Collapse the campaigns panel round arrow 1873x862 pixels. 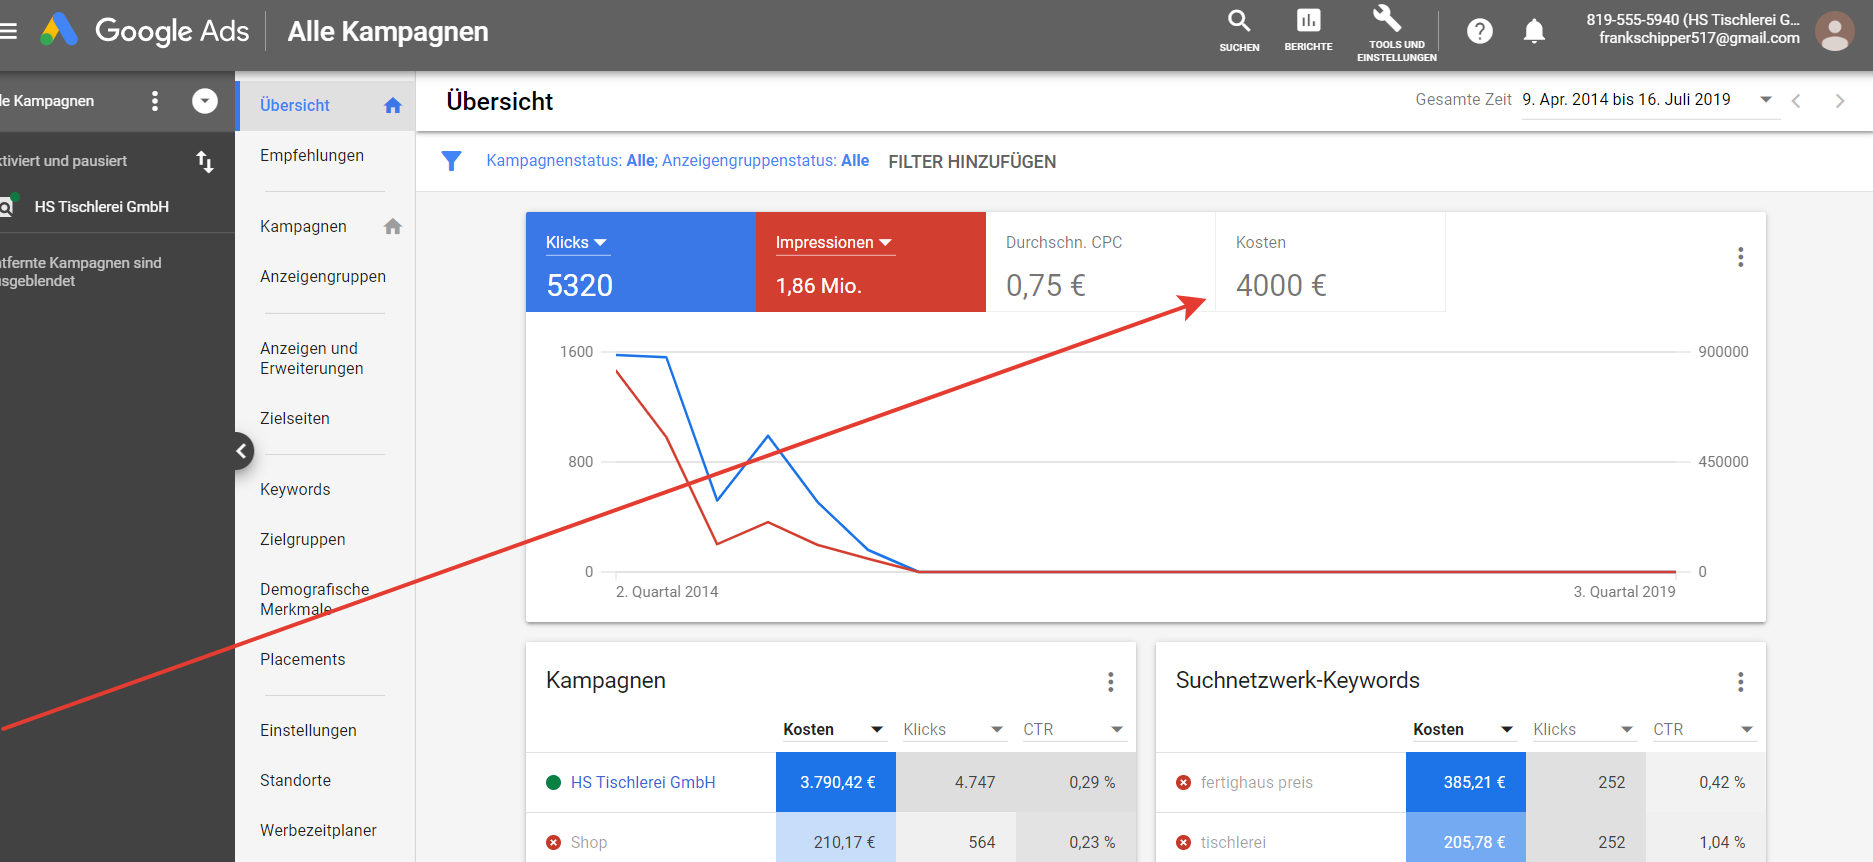pyautogui.click(x=205, y=101)
